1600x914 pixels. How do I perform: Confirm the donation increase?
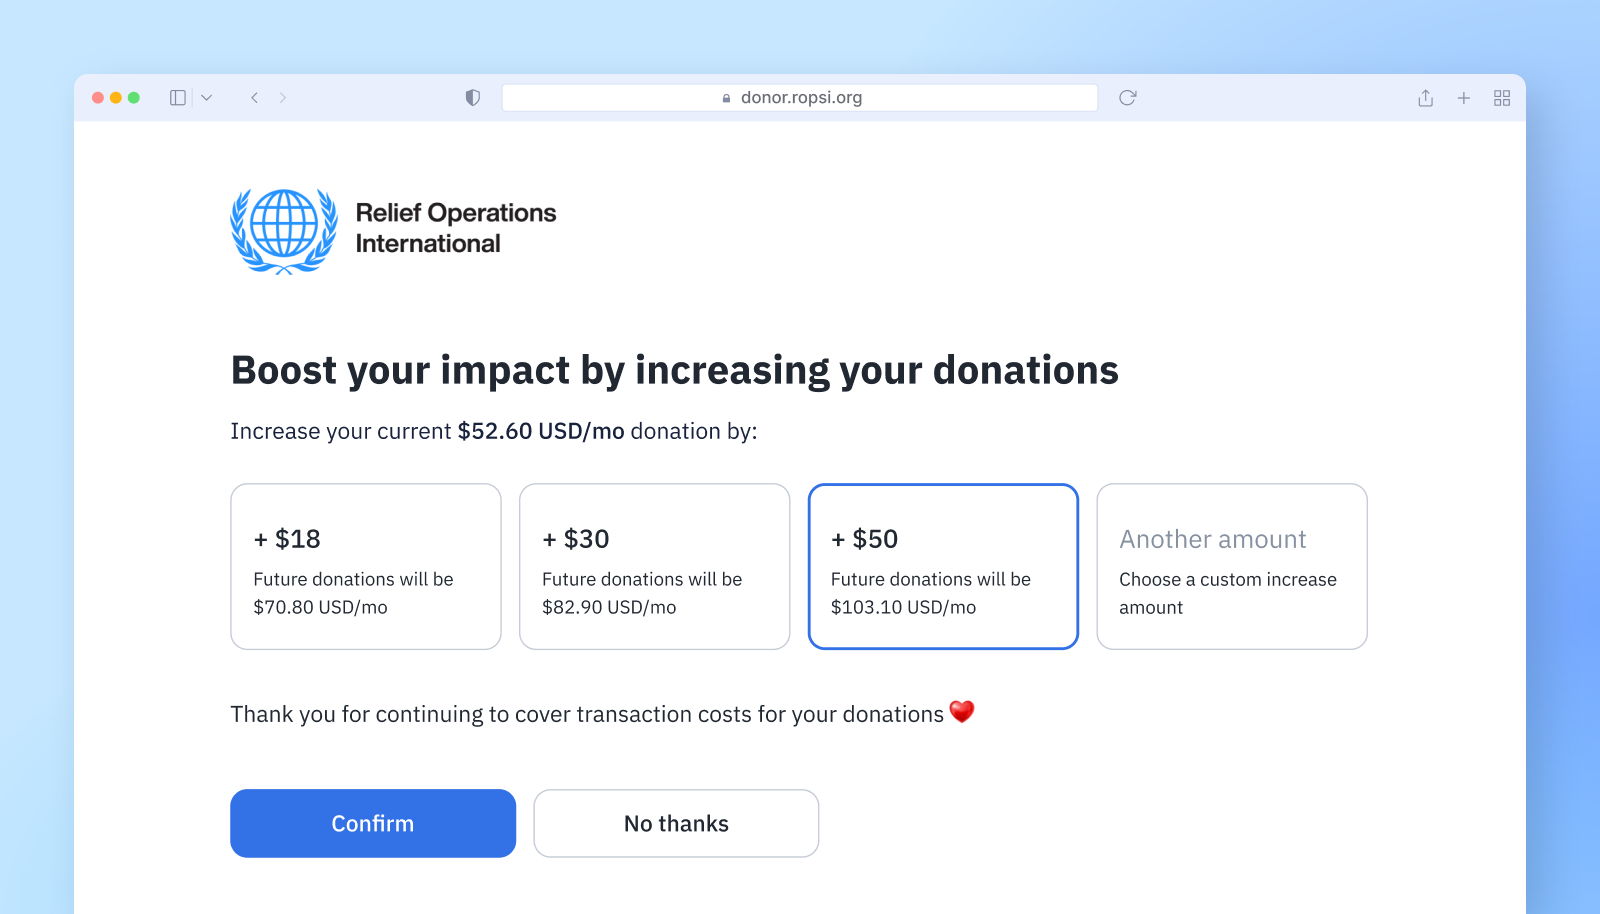coord(373,823)
